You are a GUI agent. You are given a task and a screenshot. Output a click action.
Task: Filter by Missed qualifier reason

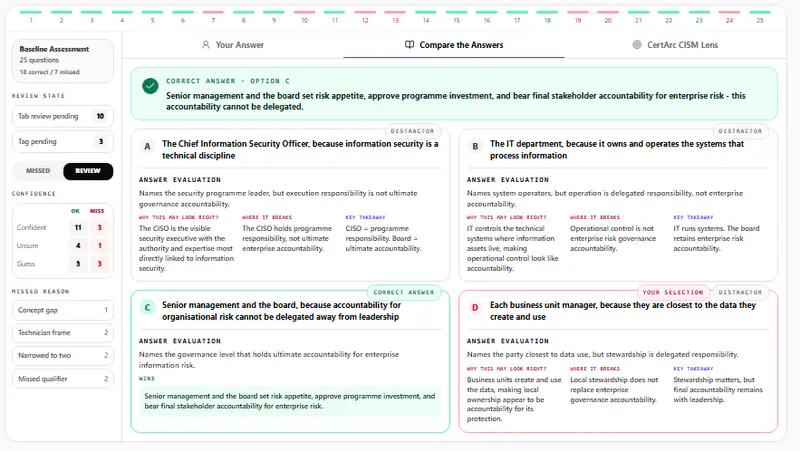click(63, 379)
